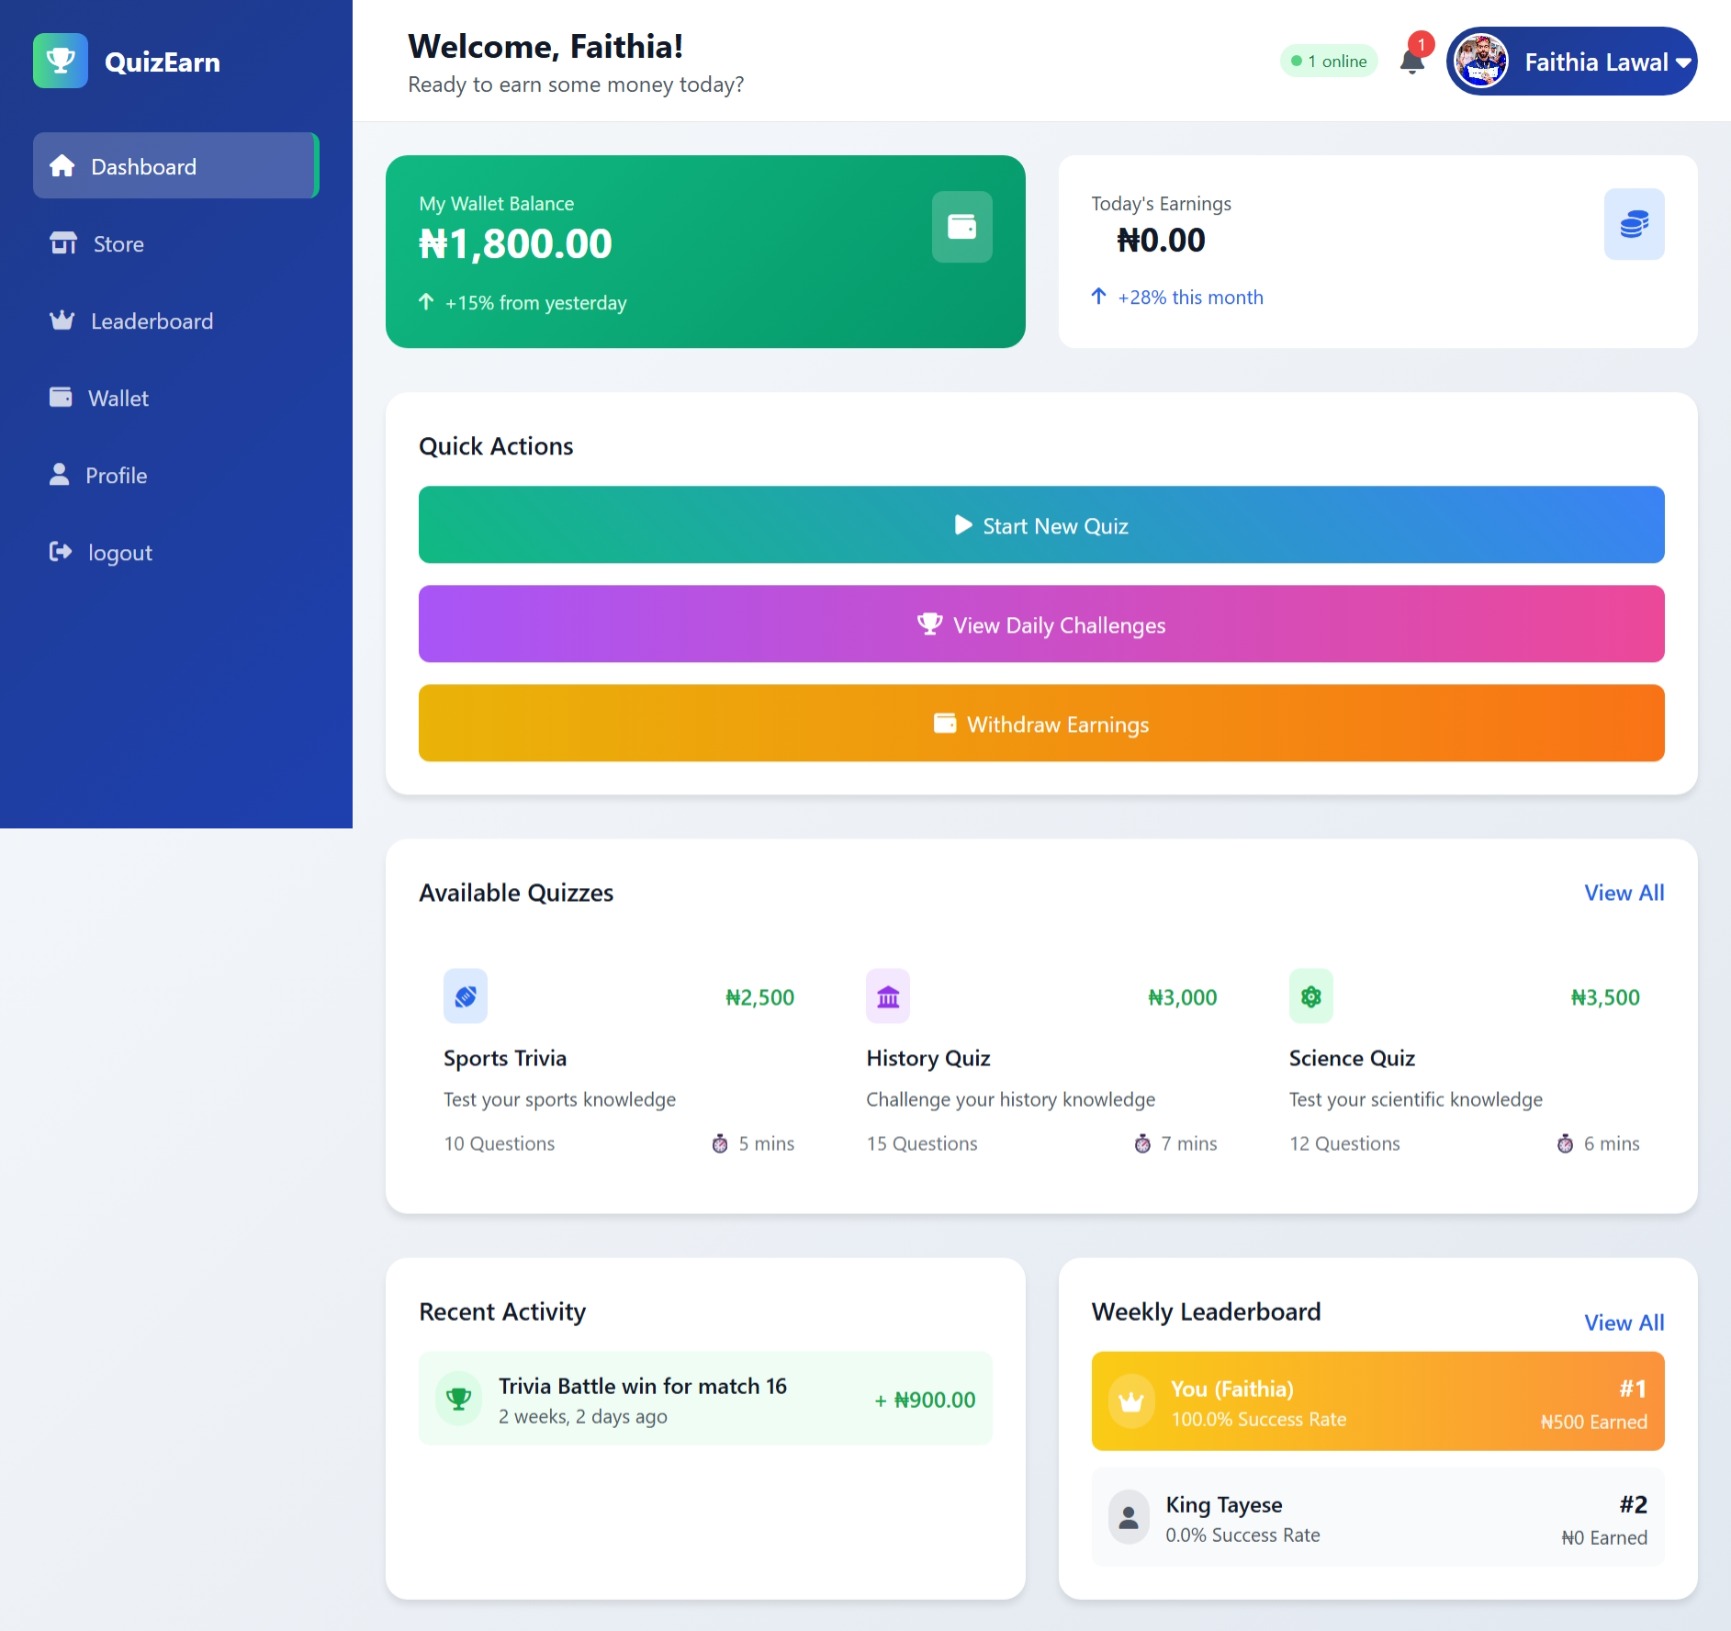Open Store in the sidebar
This screenshot has height=1631, width=1731.
(176, 243)
